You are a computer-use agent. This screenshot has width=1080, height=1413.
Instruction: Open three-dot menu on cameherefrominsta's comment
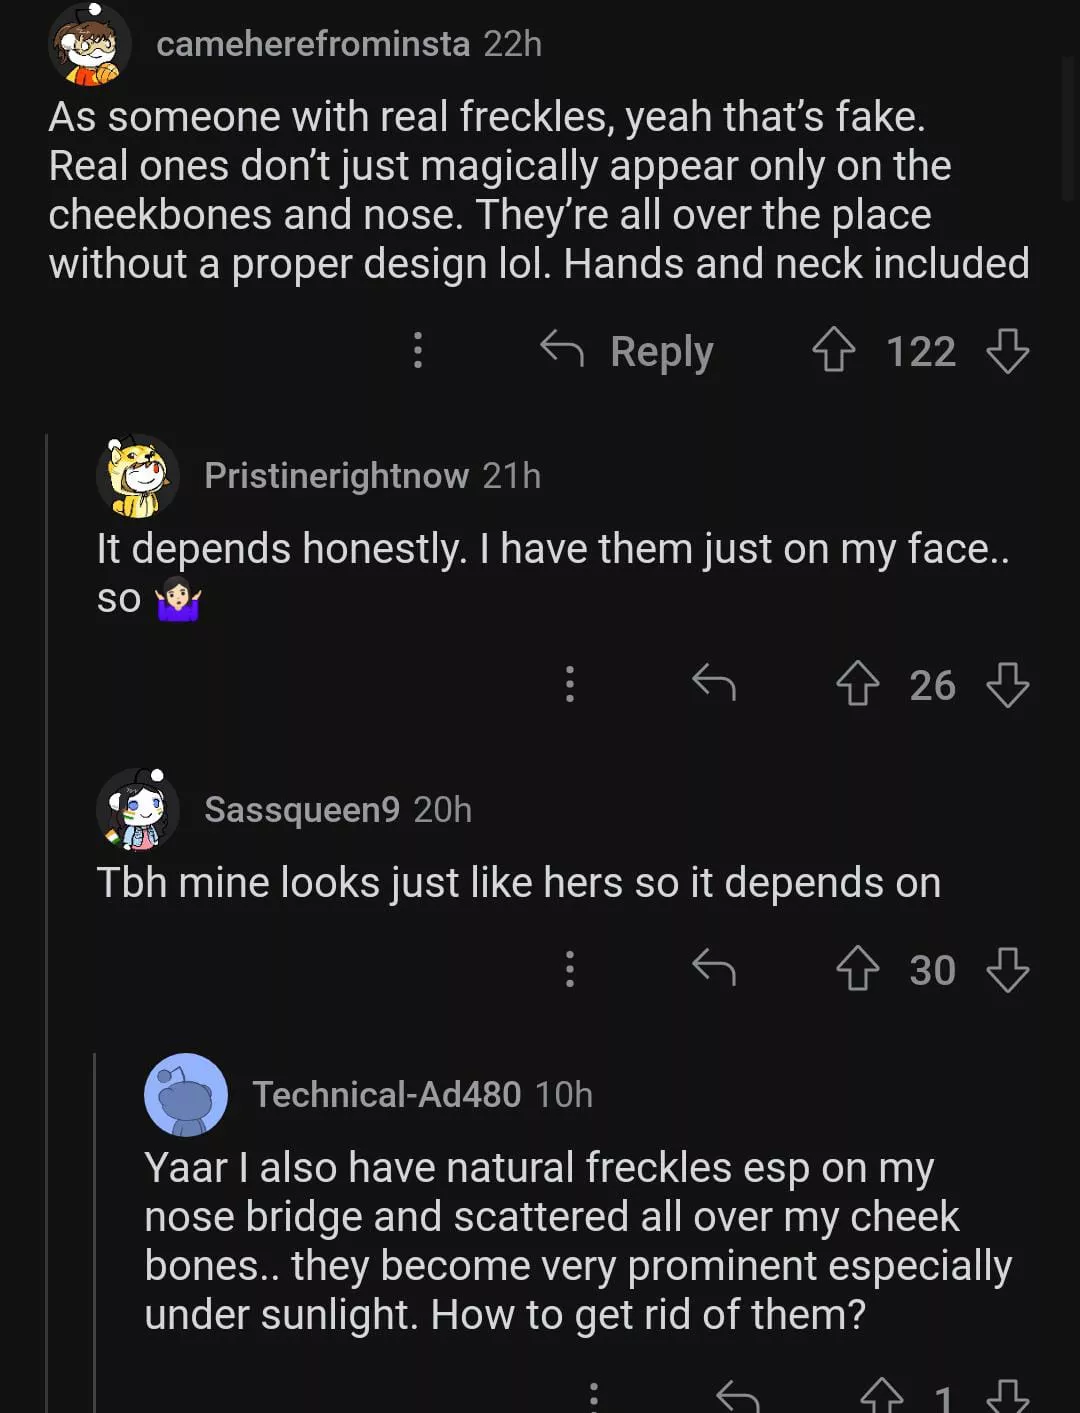coord(418,350)
